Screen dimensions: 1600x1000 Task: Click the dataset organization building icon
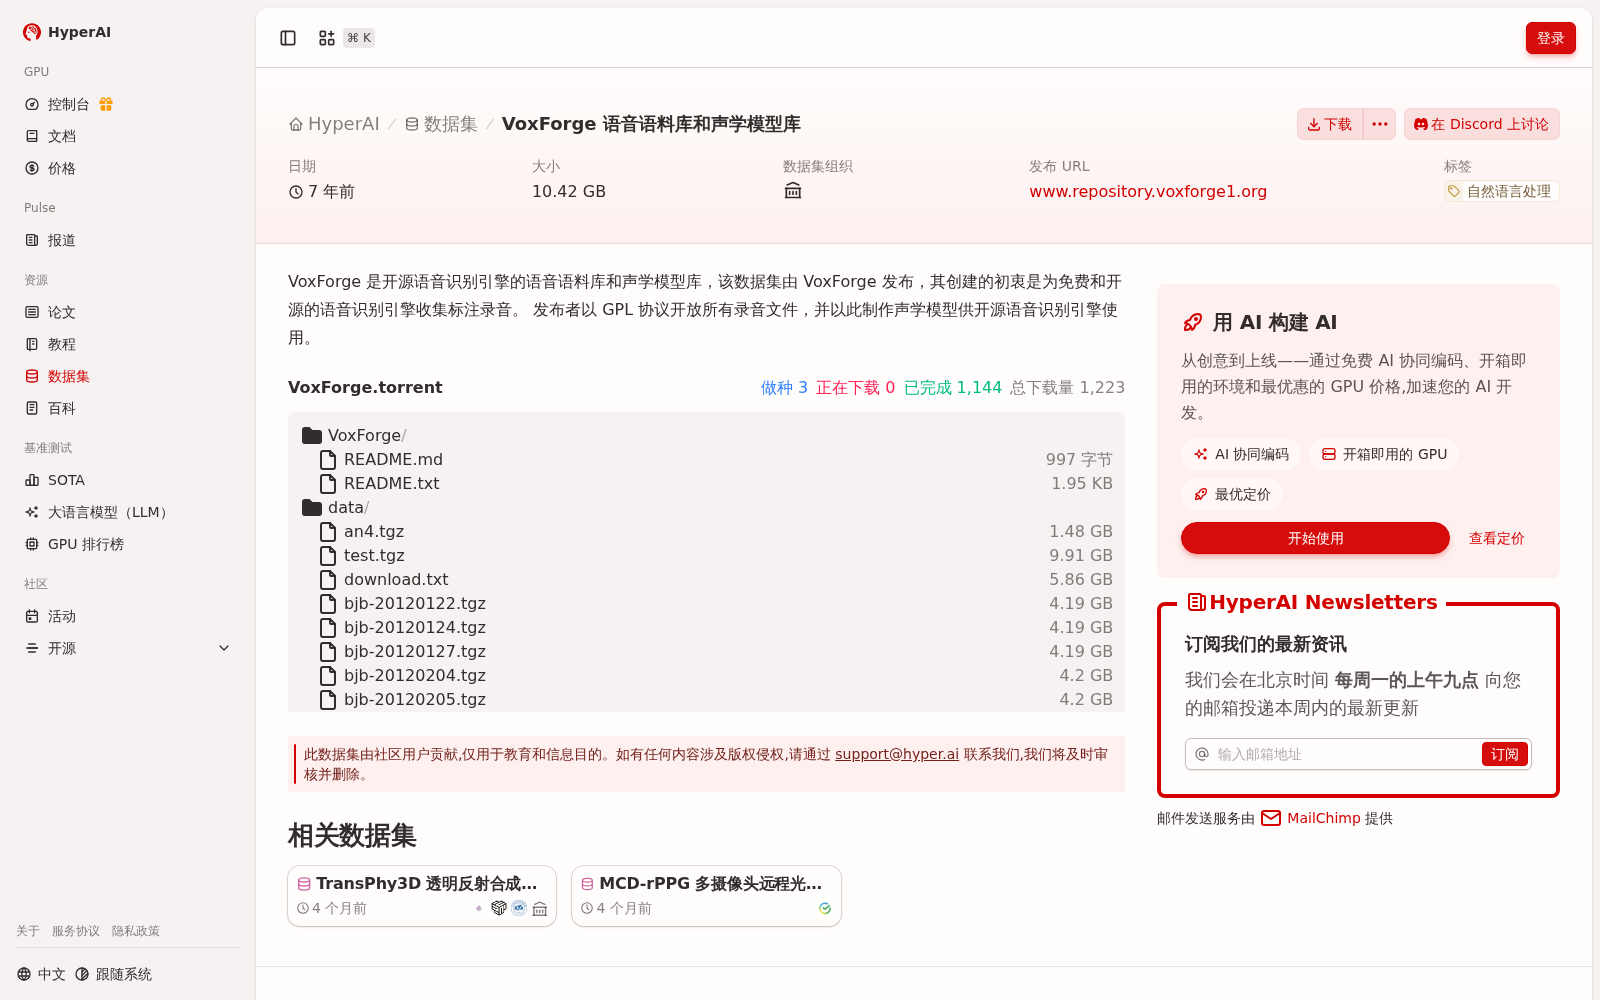pos(793,191)
